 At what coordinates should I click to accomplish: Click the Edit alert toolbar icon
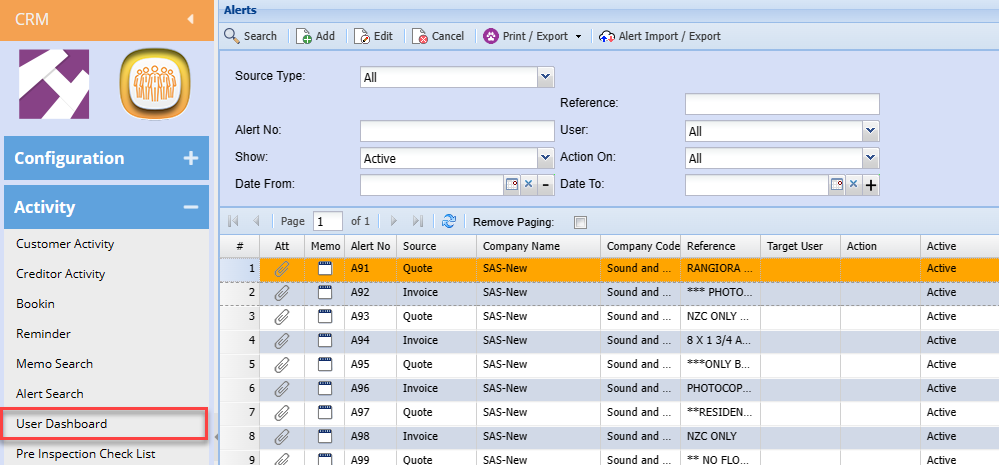pos(362,36)
